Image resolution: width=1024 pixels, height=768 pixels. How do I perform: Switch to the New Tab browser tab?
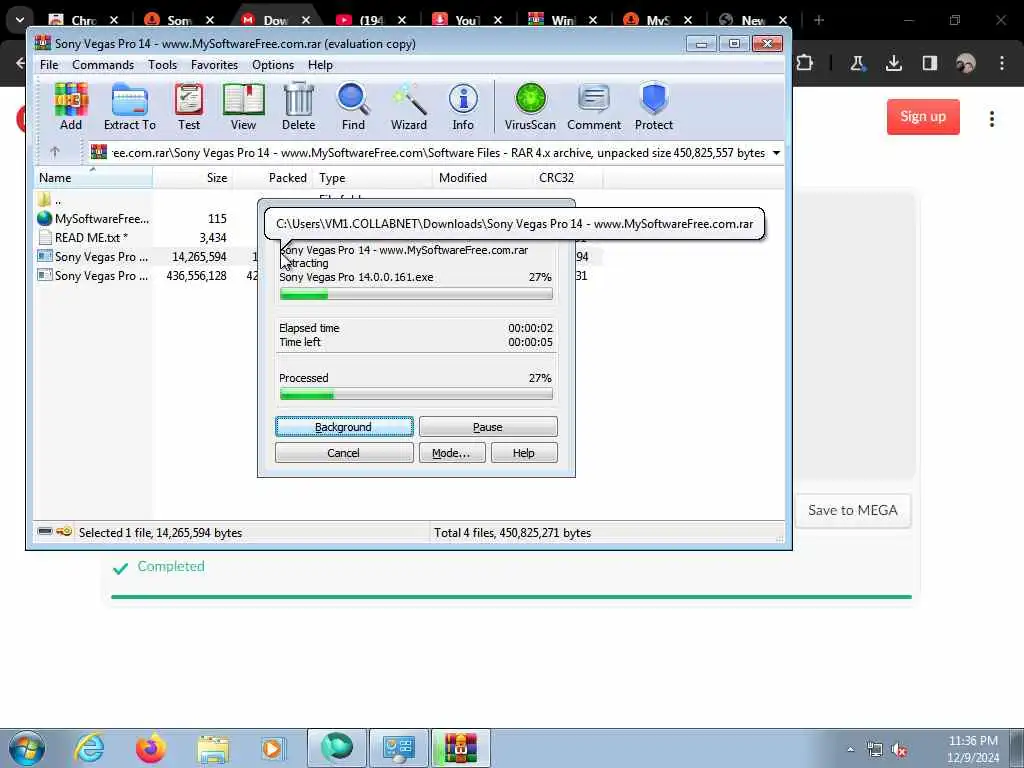pyautogui.click(x=753, y=20)
